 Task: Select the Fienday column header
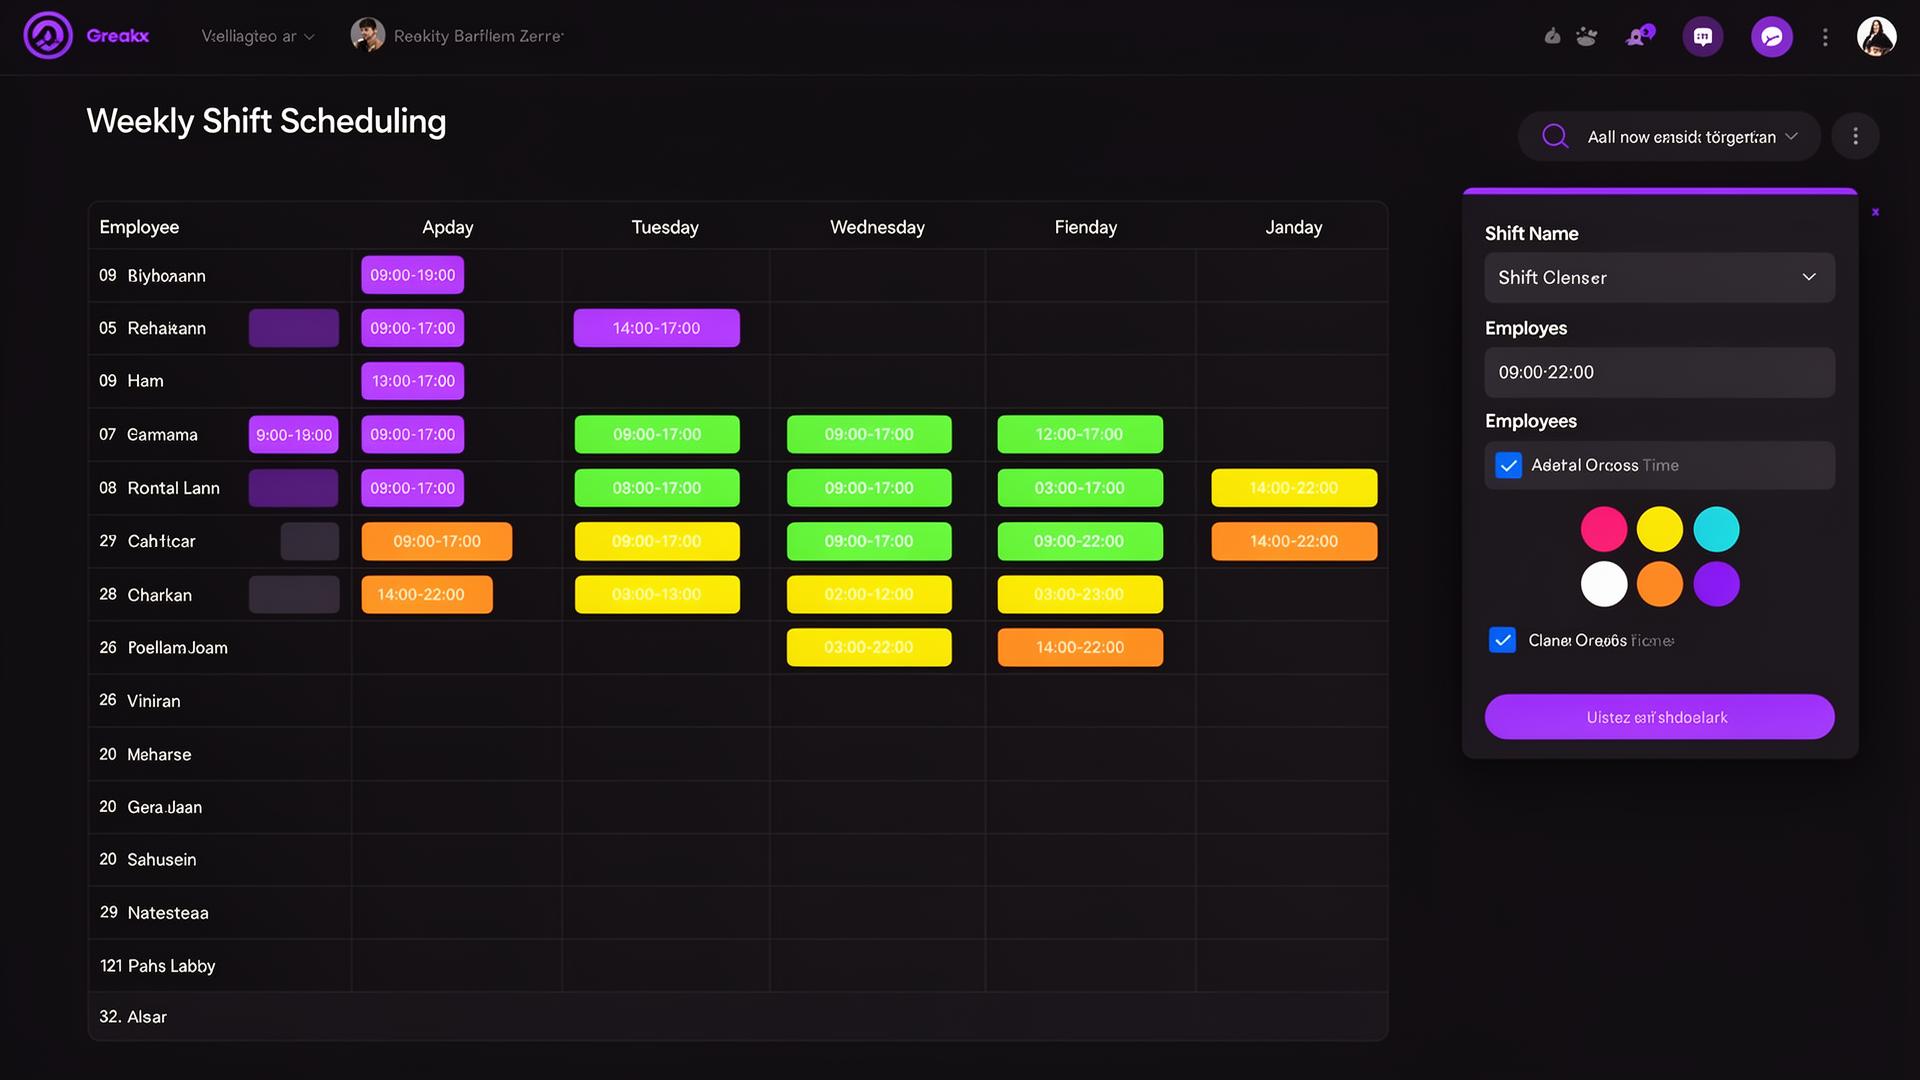1085,227
